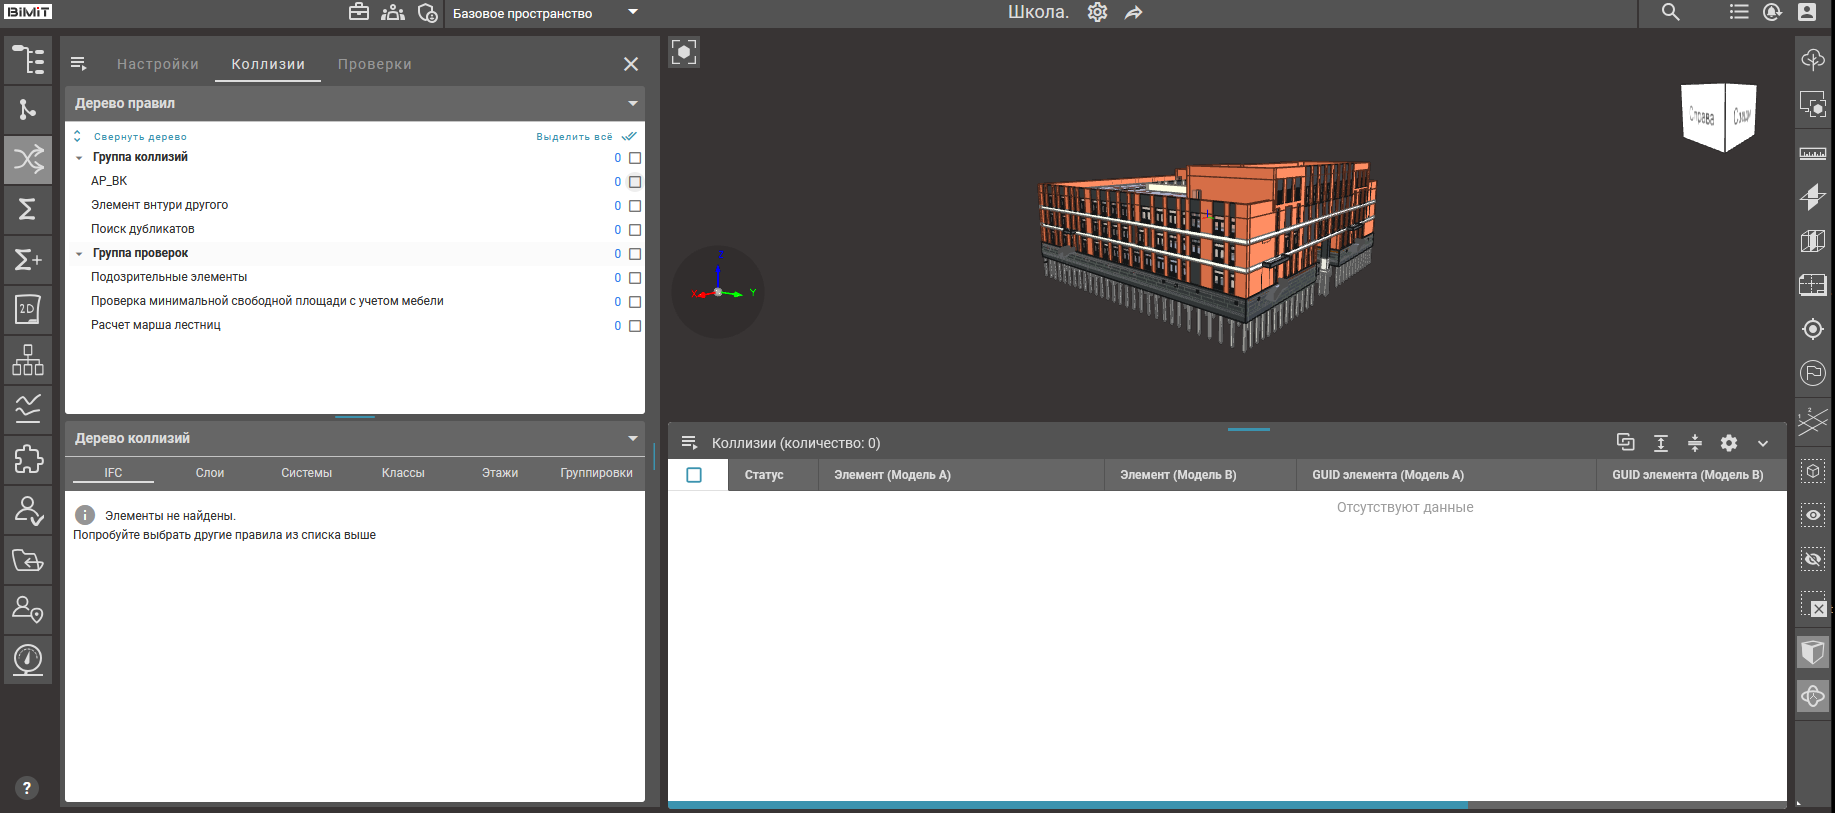Toggle select-all checkbox in collisions table header
Image resolution: width=1835 pixels, height=813 pixels.
[x=694, y=475]
